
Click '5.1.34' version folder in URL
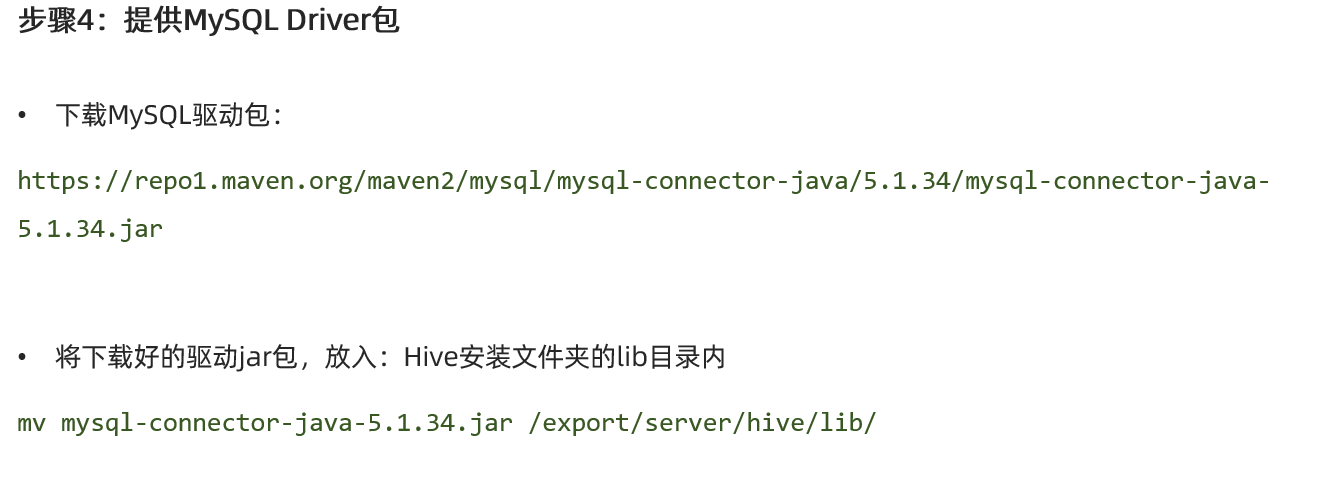906,181
